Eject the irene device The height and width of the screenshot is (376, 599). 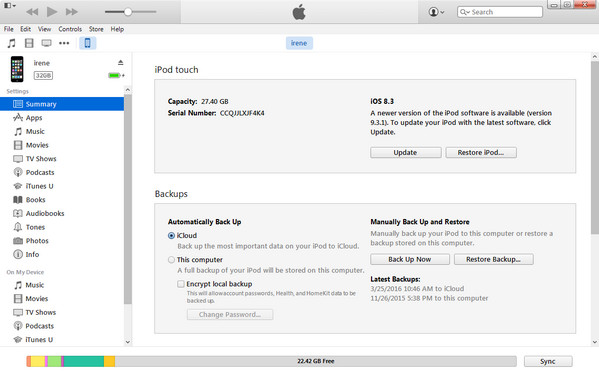pyautogui.click(x=121, y=62)
